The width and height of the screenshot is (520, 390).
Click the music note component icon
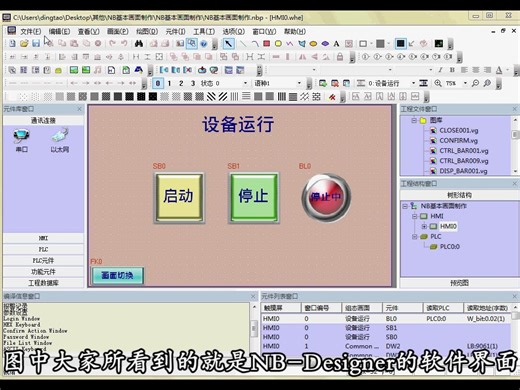(98, 70)
